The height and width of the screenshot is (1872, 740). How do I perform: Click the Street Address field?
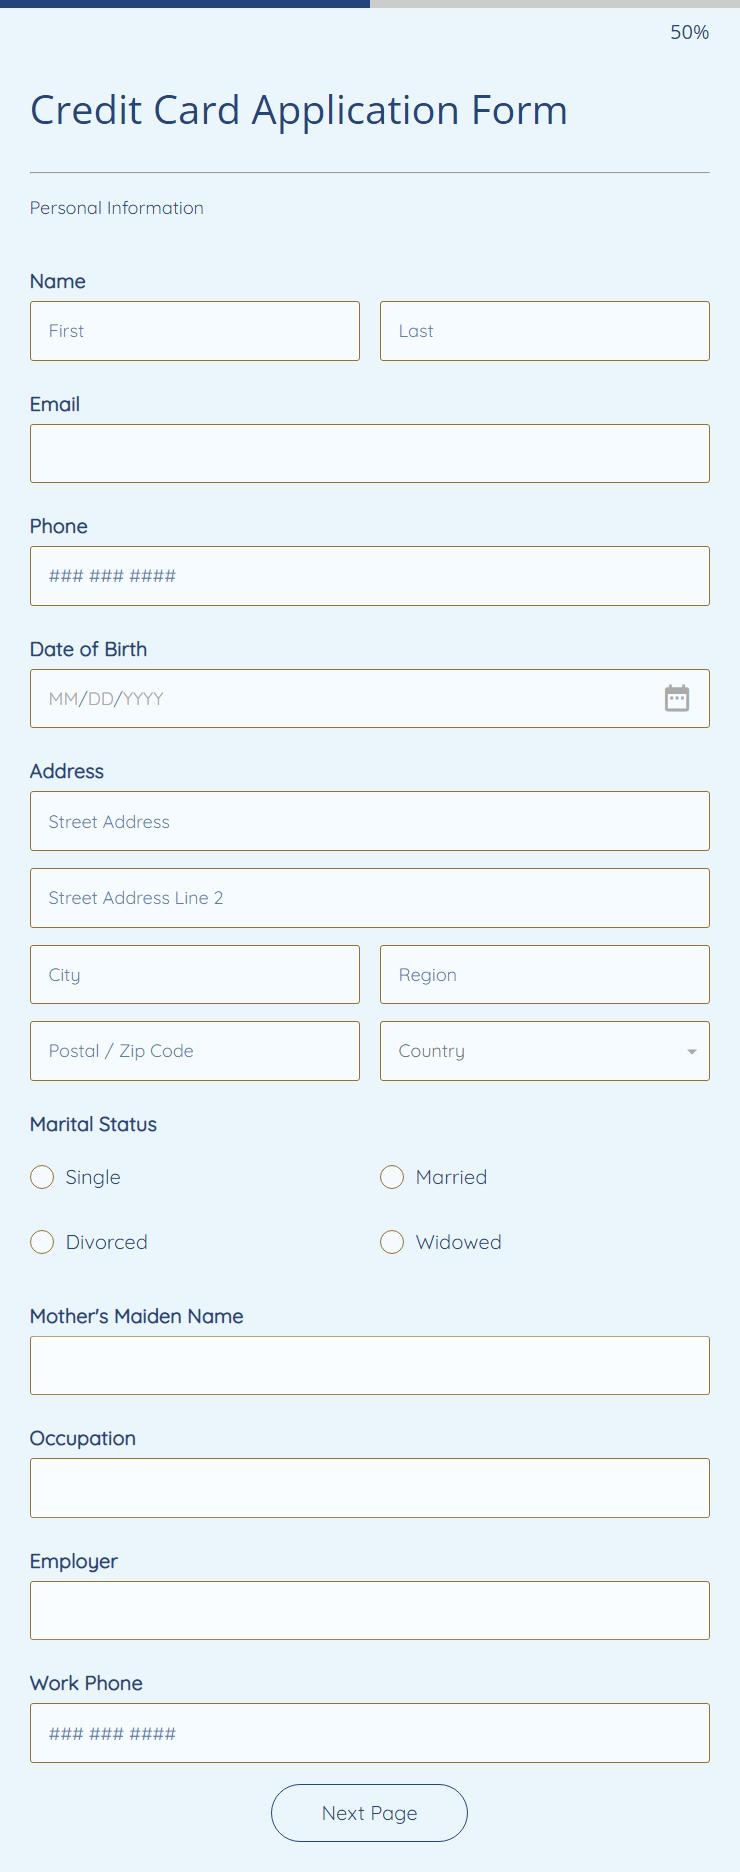tap(369, 821)
